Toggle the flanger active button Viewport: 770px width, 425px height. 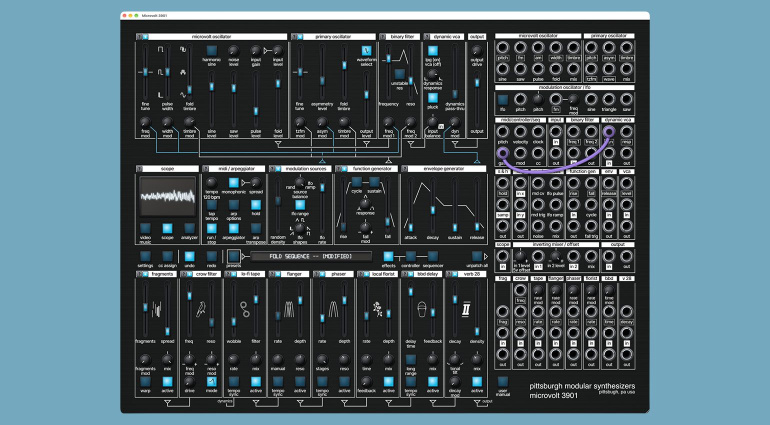pos(300,381)
